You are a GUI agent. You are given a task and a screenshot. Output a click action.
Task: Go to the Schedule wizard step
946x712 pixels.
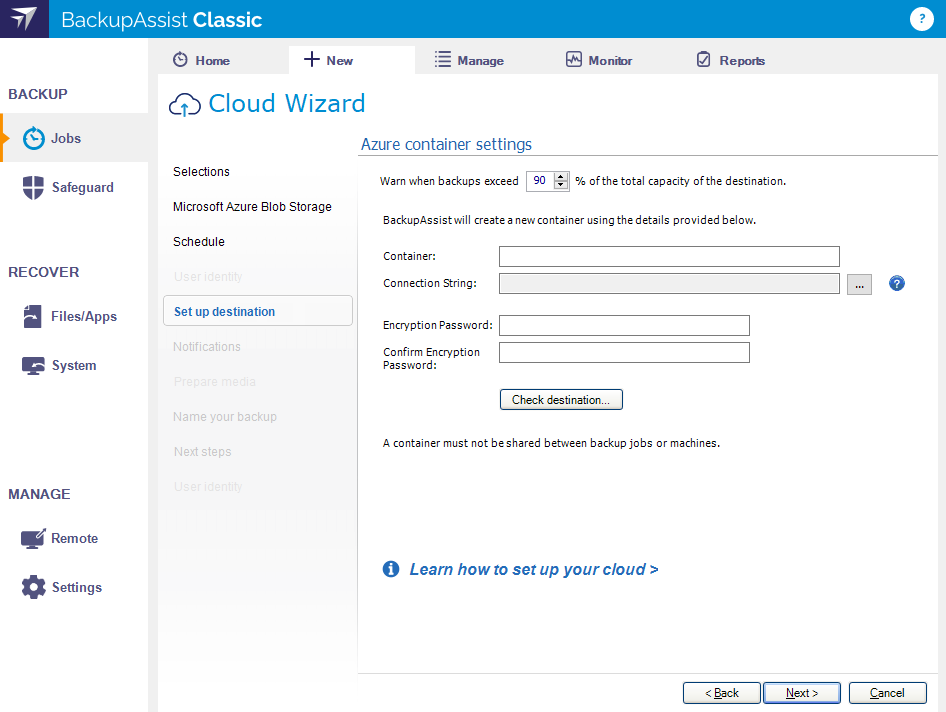tap(199, 241)
